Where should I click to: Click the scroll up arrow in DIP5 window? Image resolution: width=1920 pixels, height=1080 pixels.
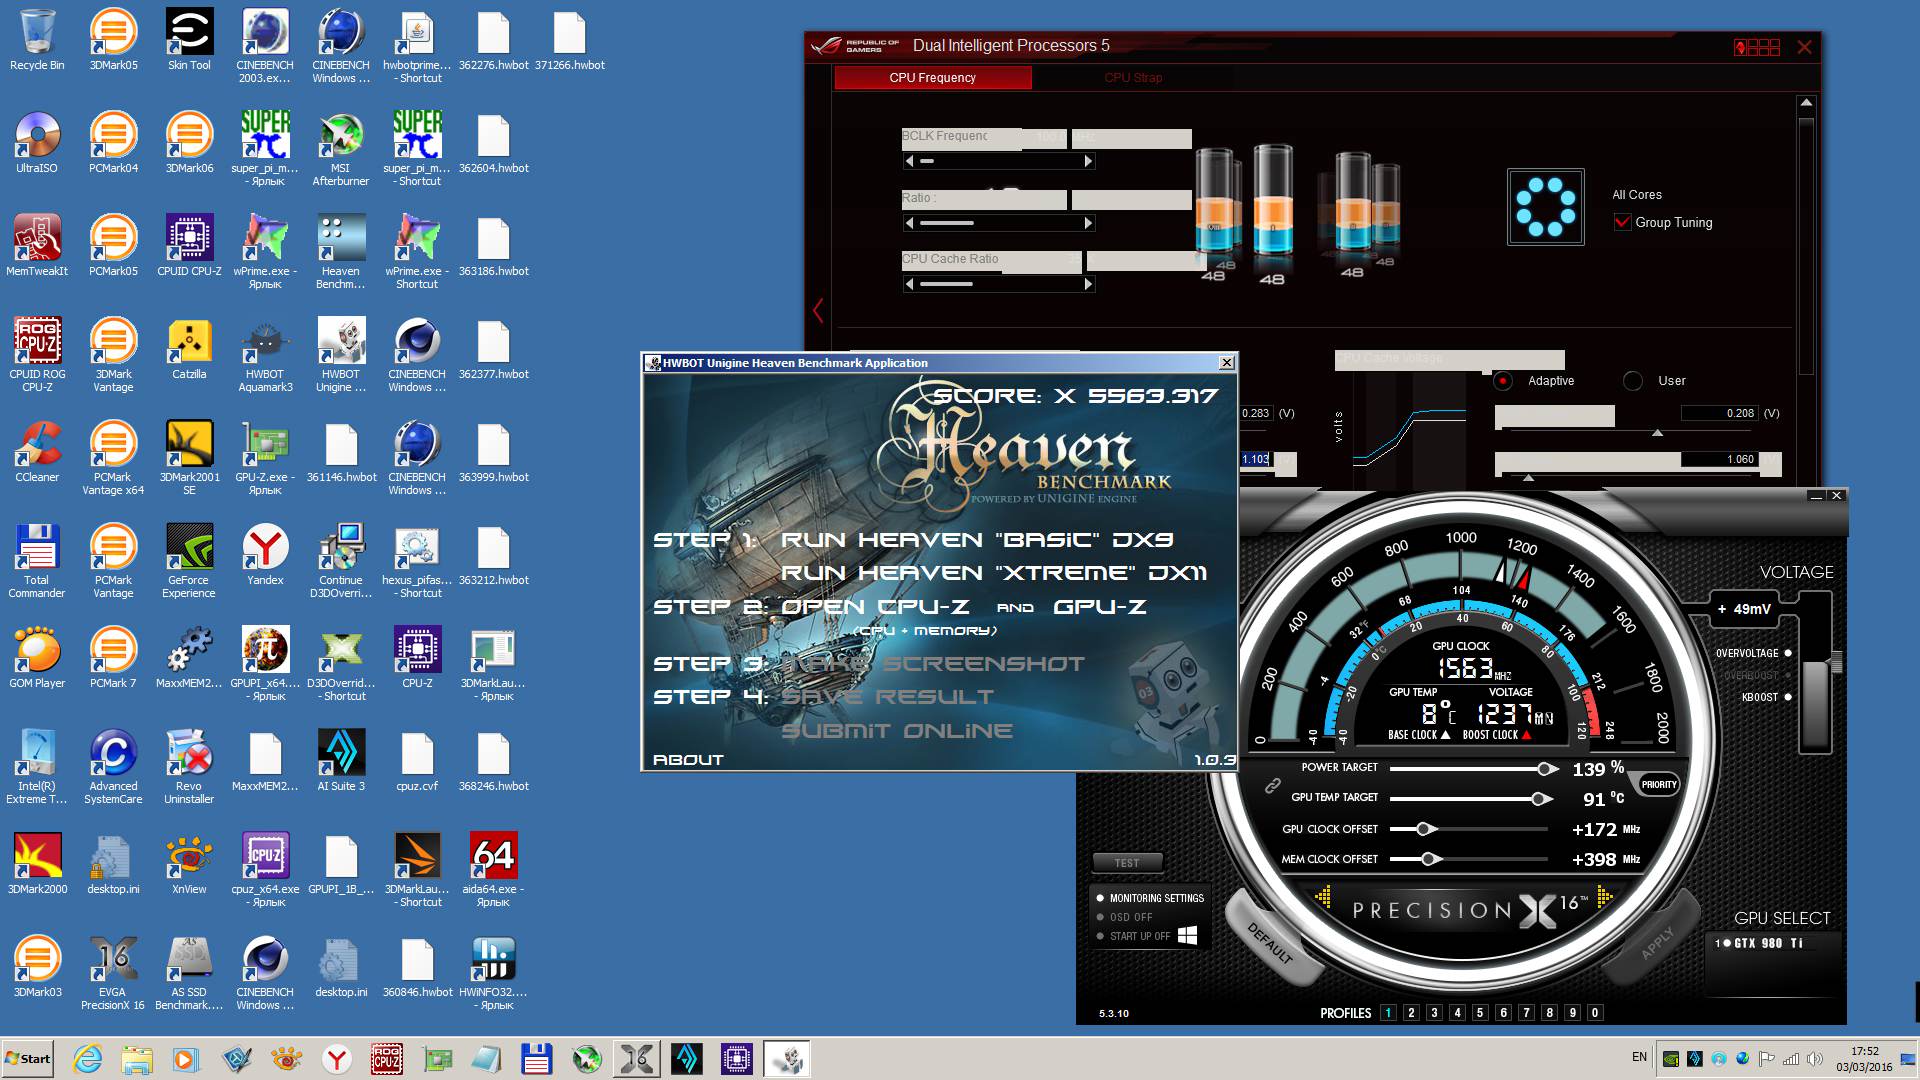pos(1806,103)
